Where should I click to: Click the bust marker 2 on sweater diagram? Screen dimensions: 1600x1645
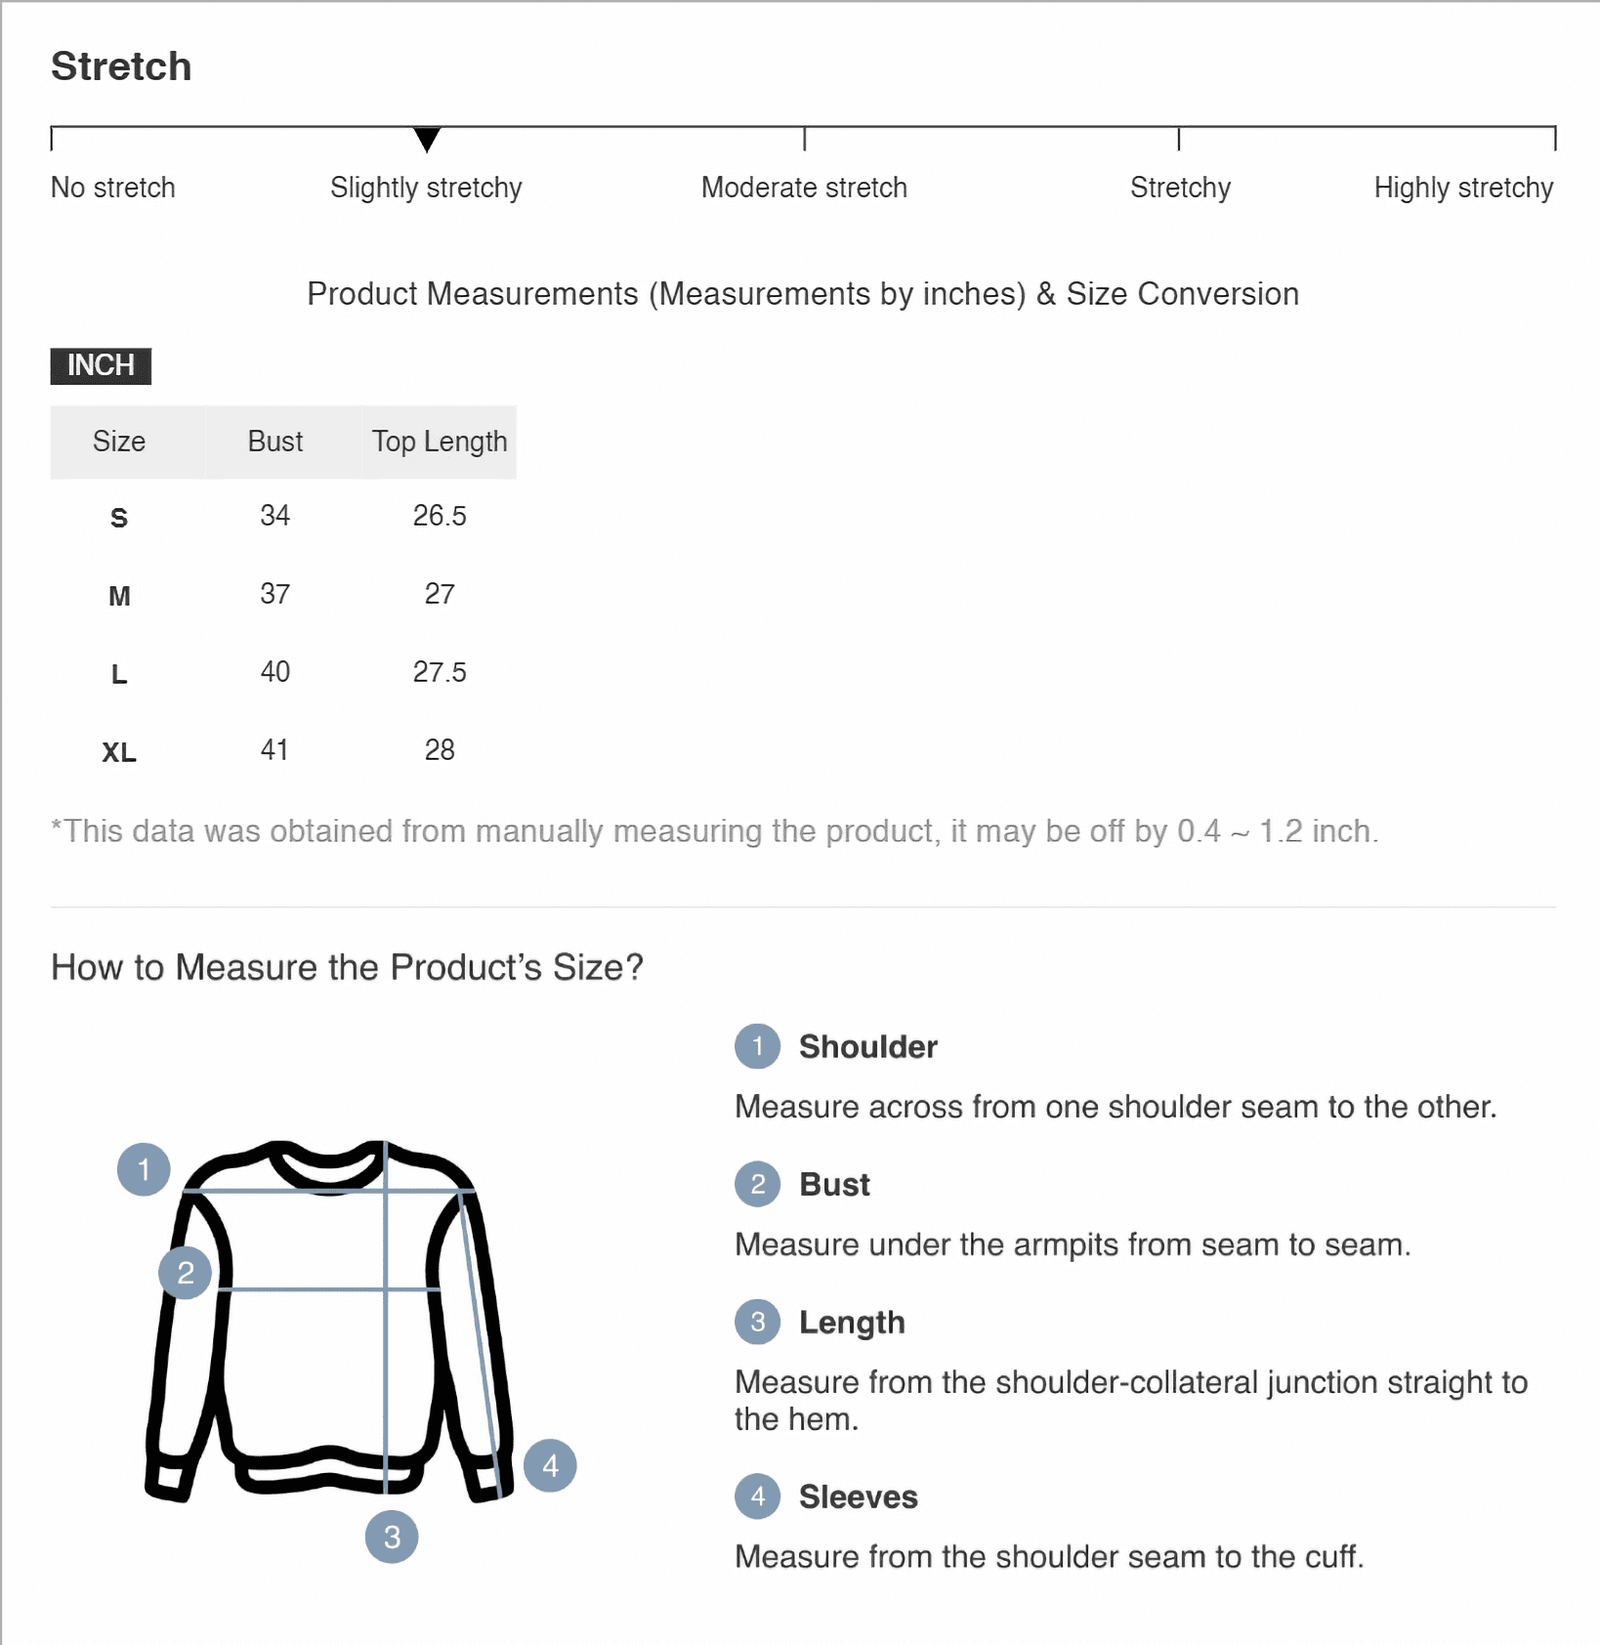(185, 1273)
